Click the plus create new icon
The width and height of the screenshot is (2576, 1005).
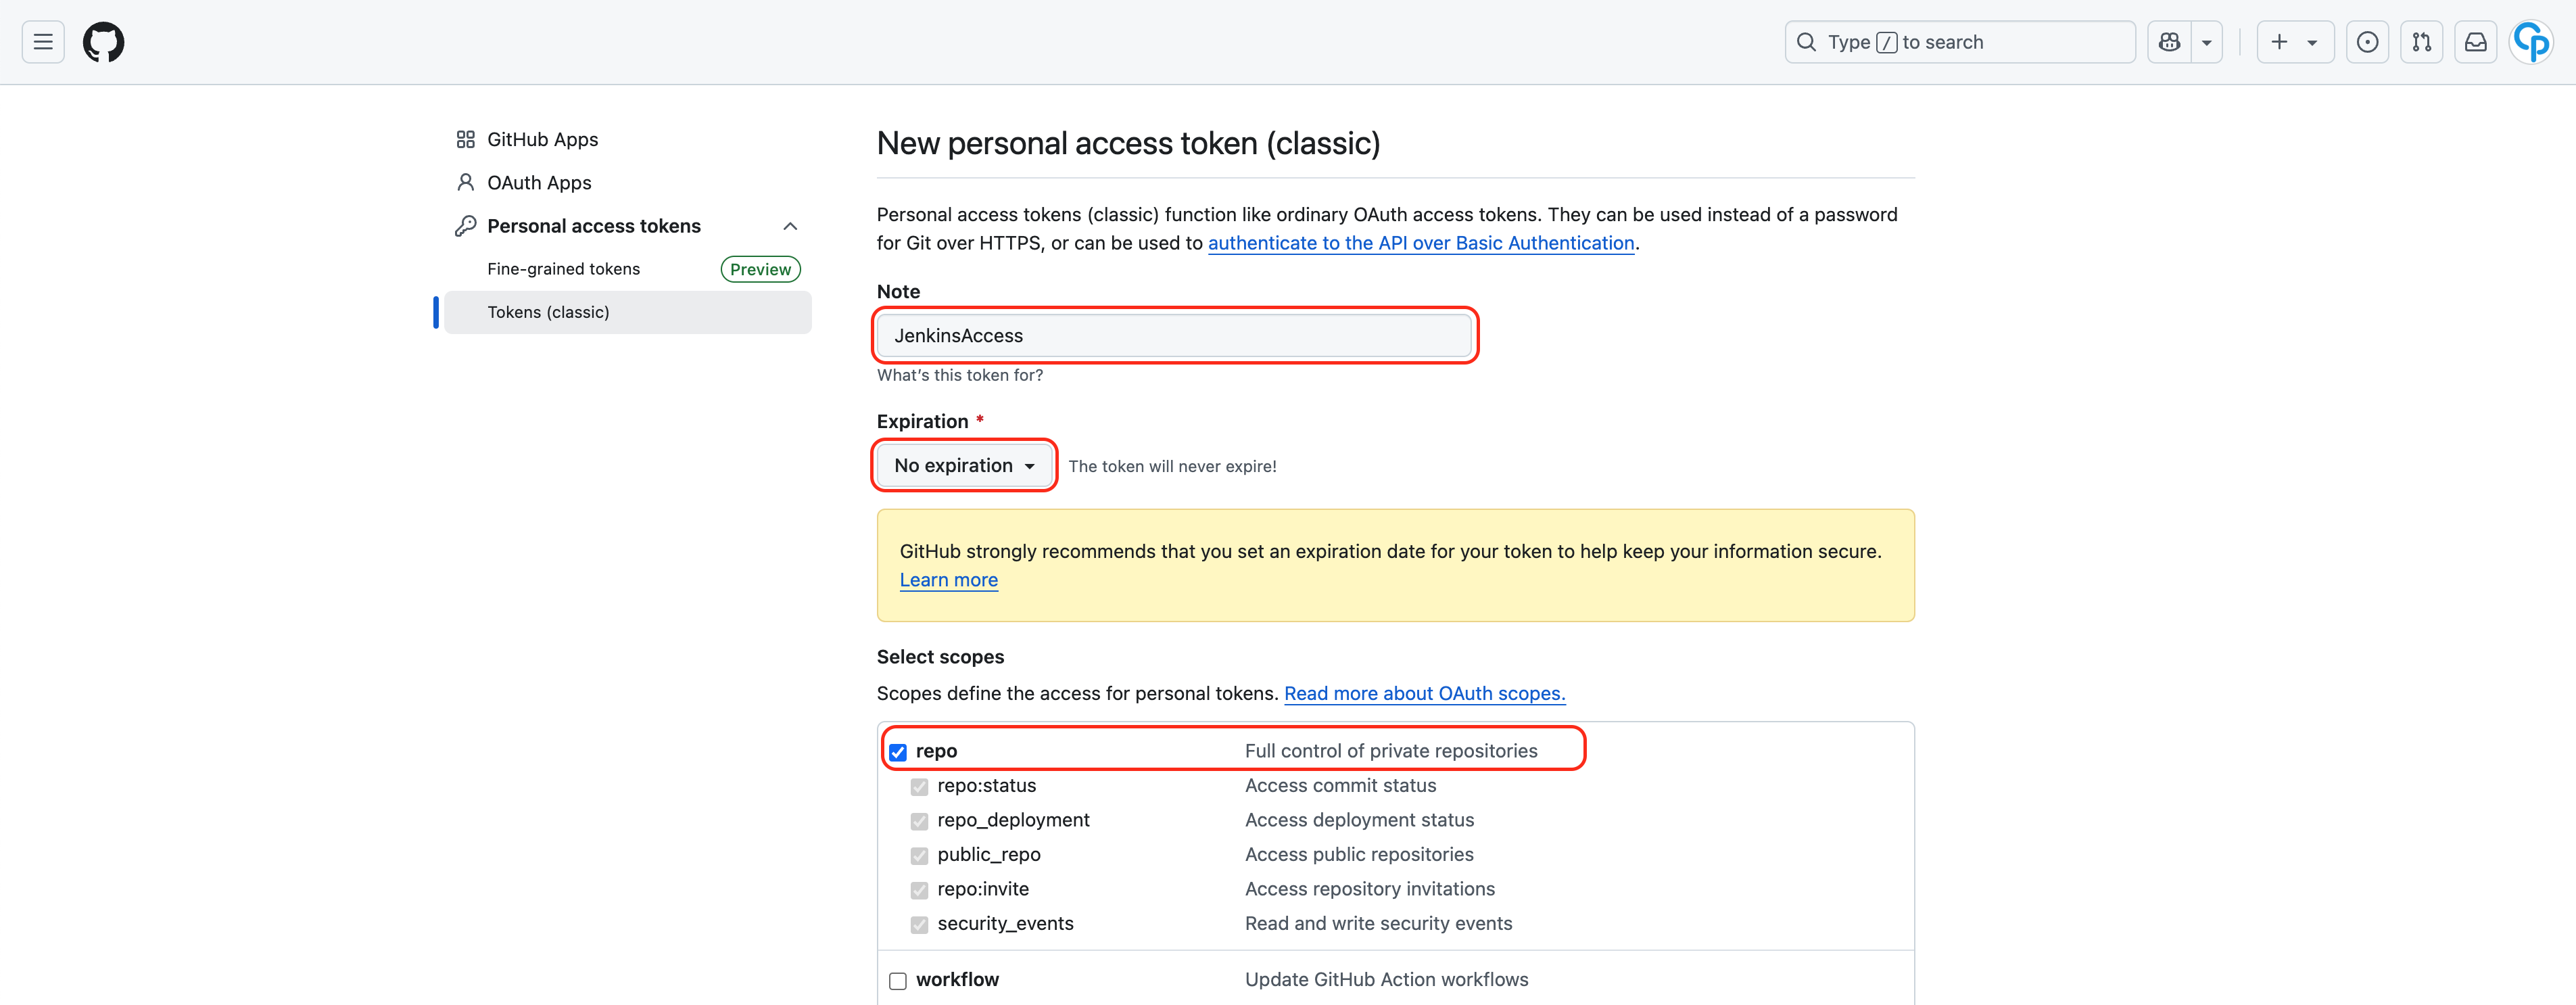pos(2280,42)
